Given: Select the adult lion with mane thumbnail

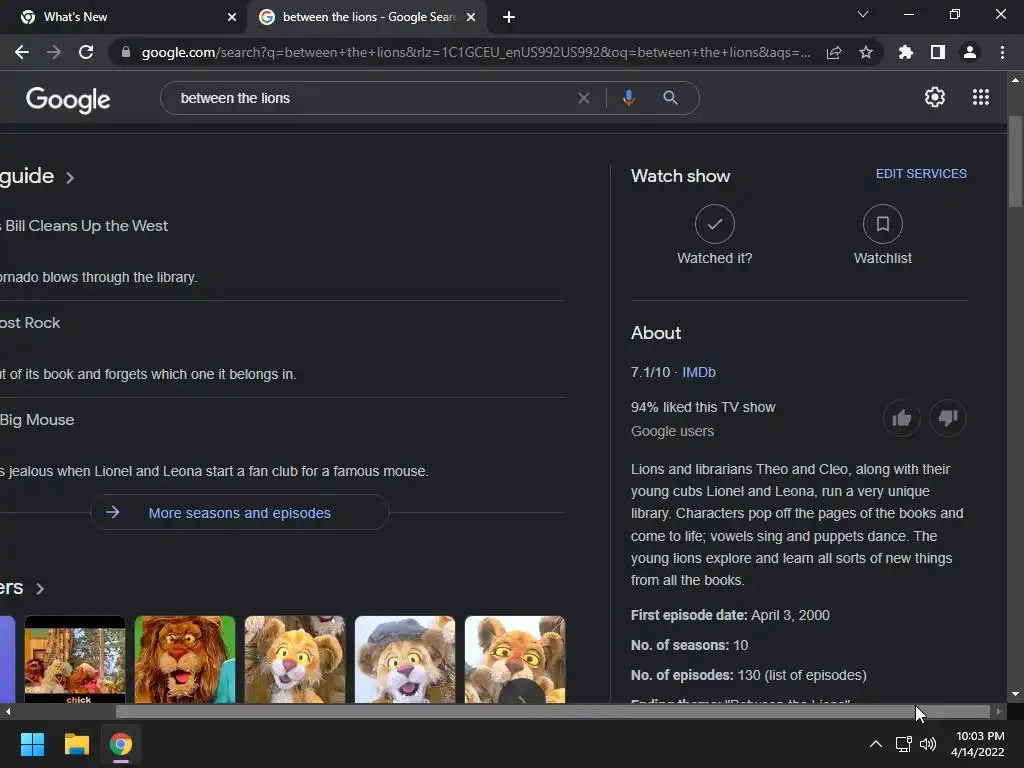Looking at the screenshot, I should click(x=185, y=660).
